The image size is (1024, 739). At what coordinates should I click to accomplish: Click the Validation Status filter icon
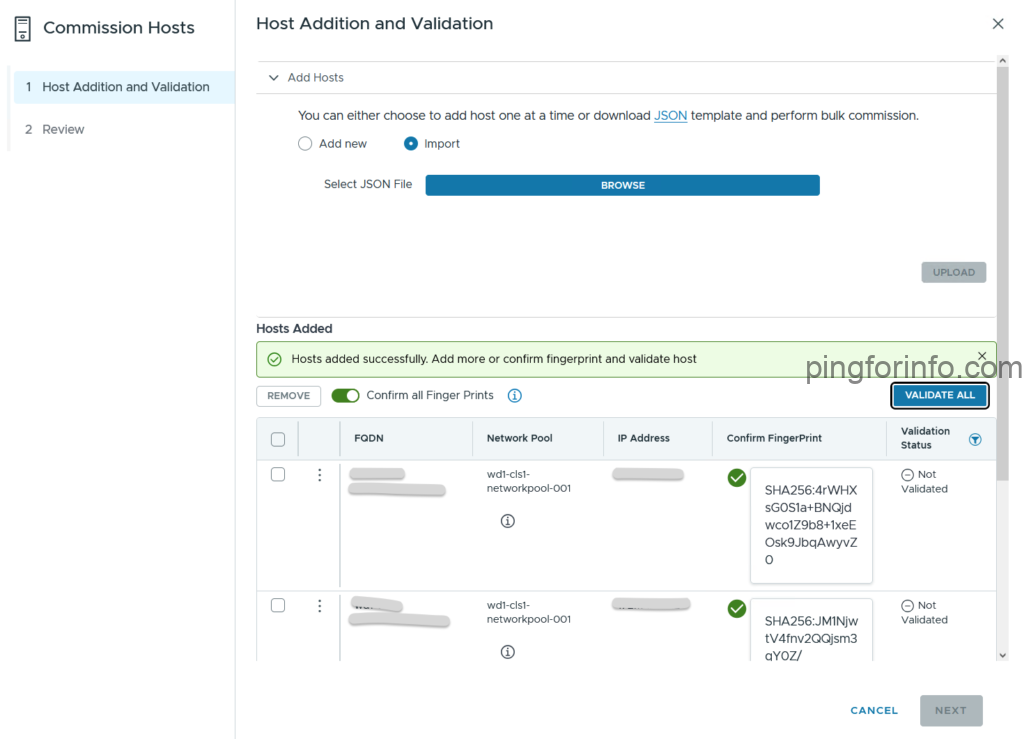975,439
